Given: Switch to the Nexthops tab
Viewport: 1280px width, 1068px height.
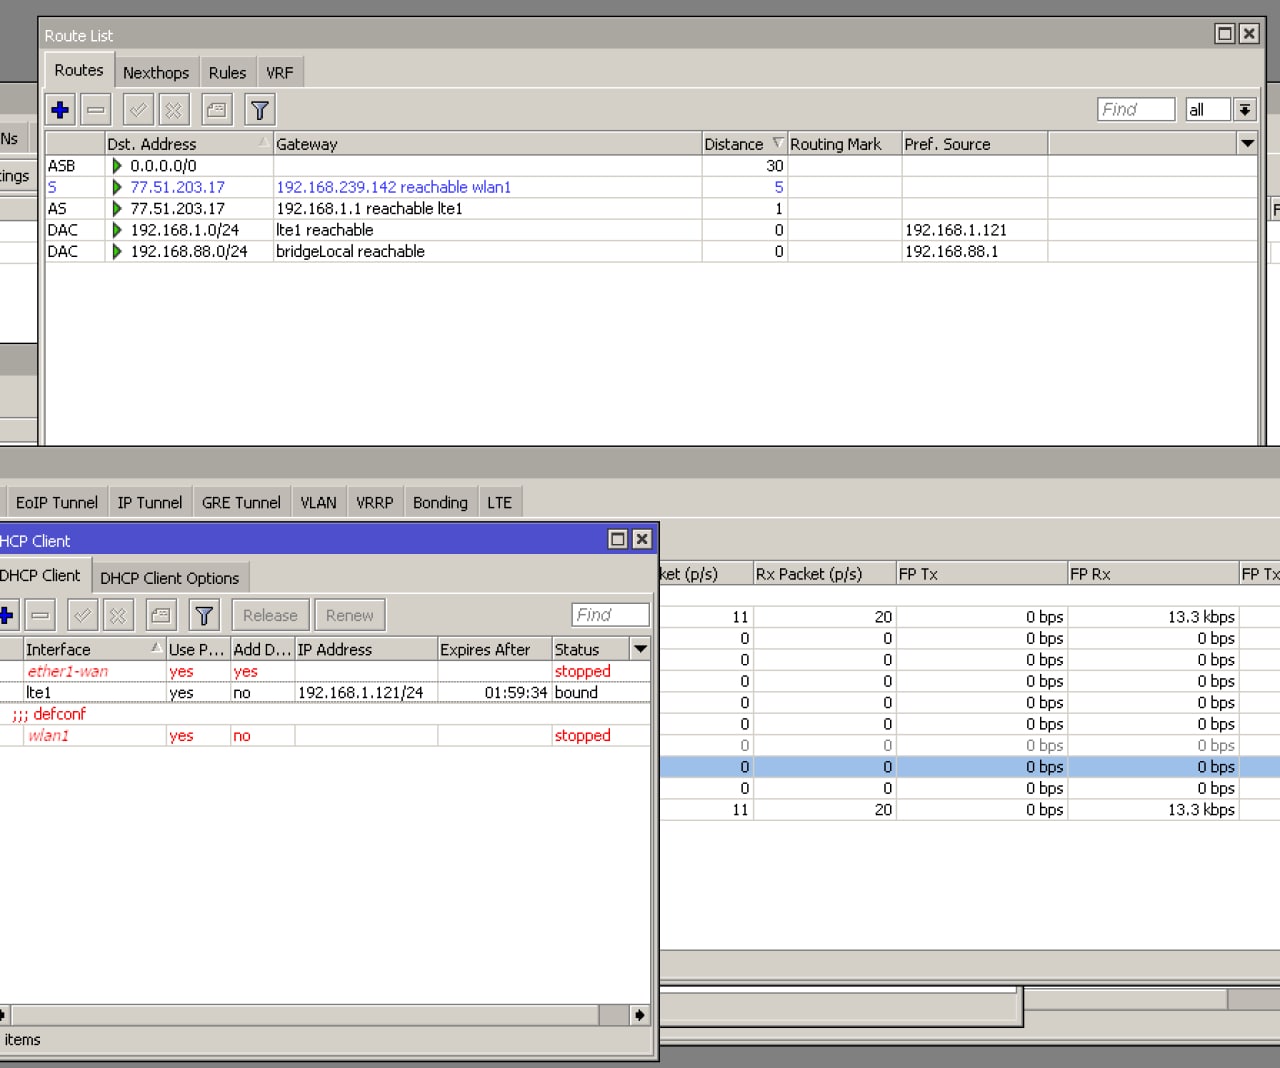Looking at the screenshot, I should click(x=156, y=72).
